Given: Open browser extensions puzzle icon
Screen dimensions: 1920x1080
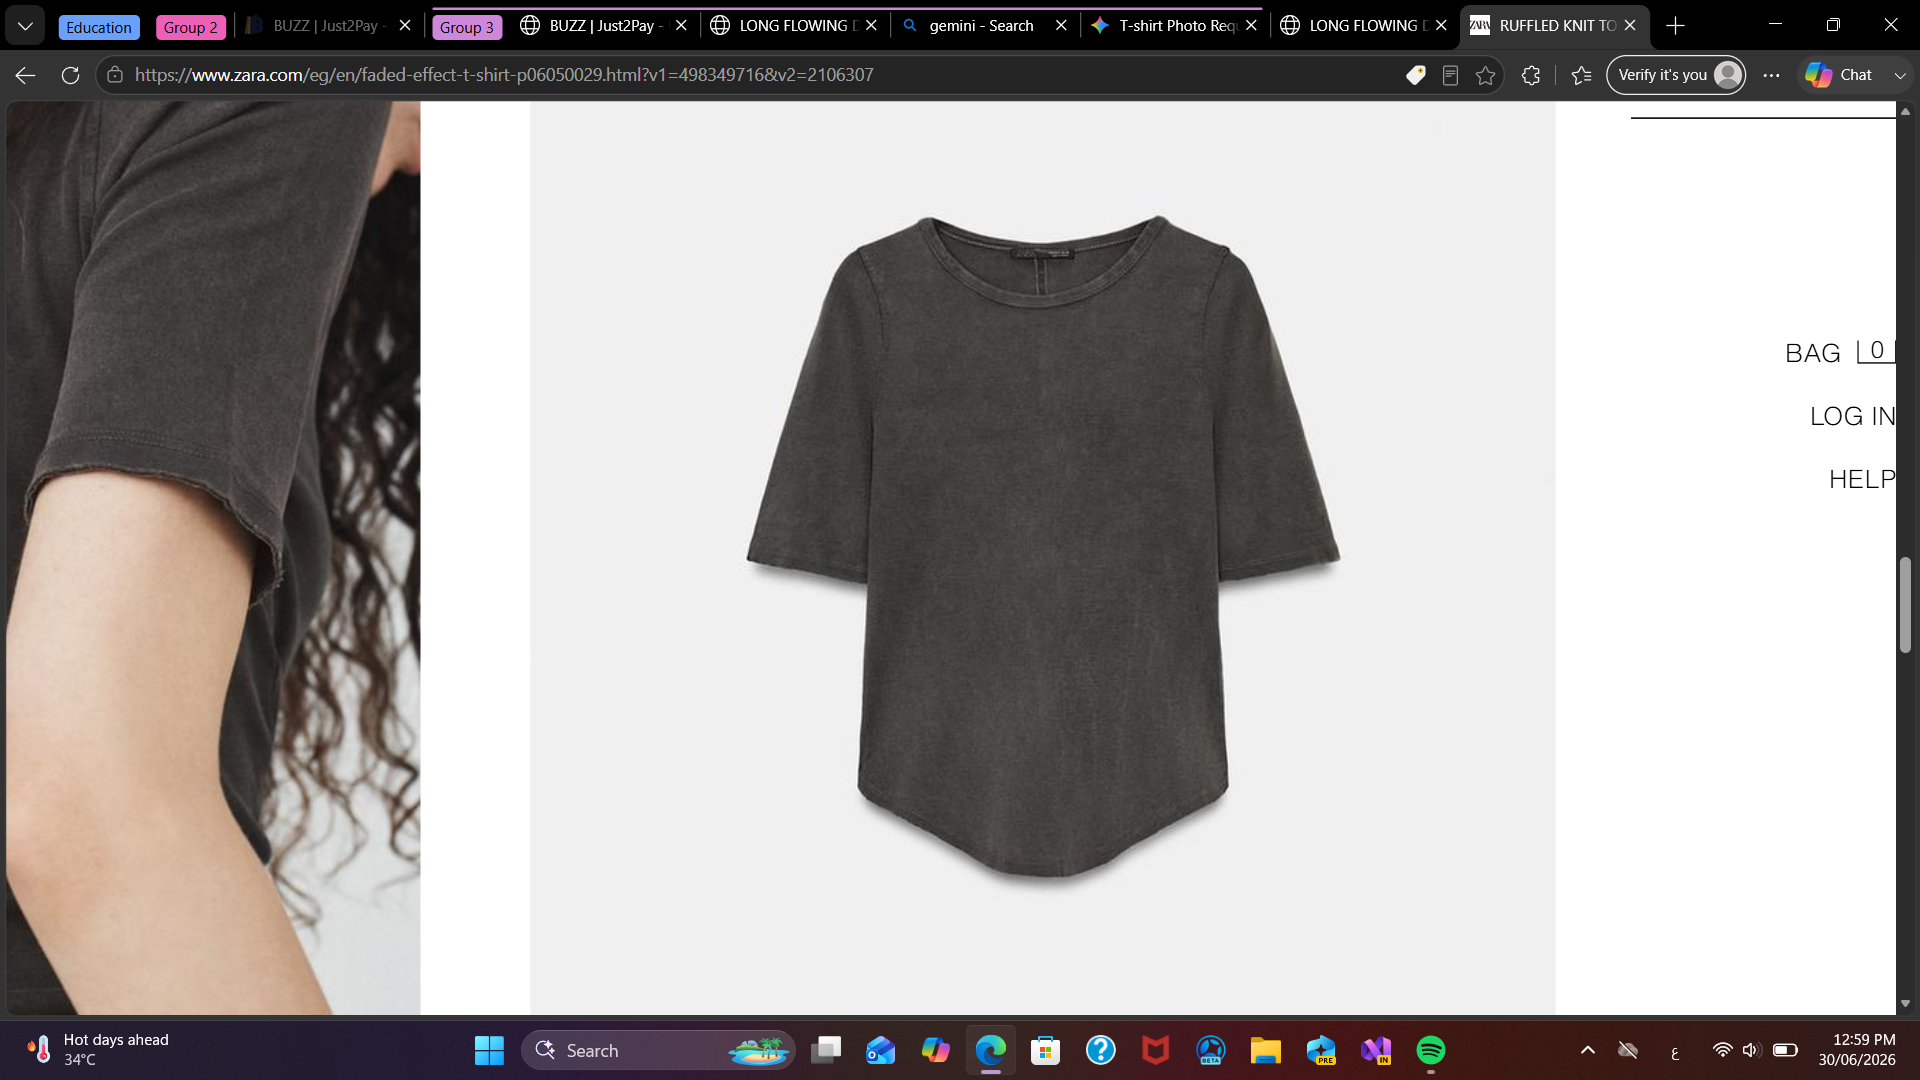Looking at the screenshot, I should coord(1531,75).
